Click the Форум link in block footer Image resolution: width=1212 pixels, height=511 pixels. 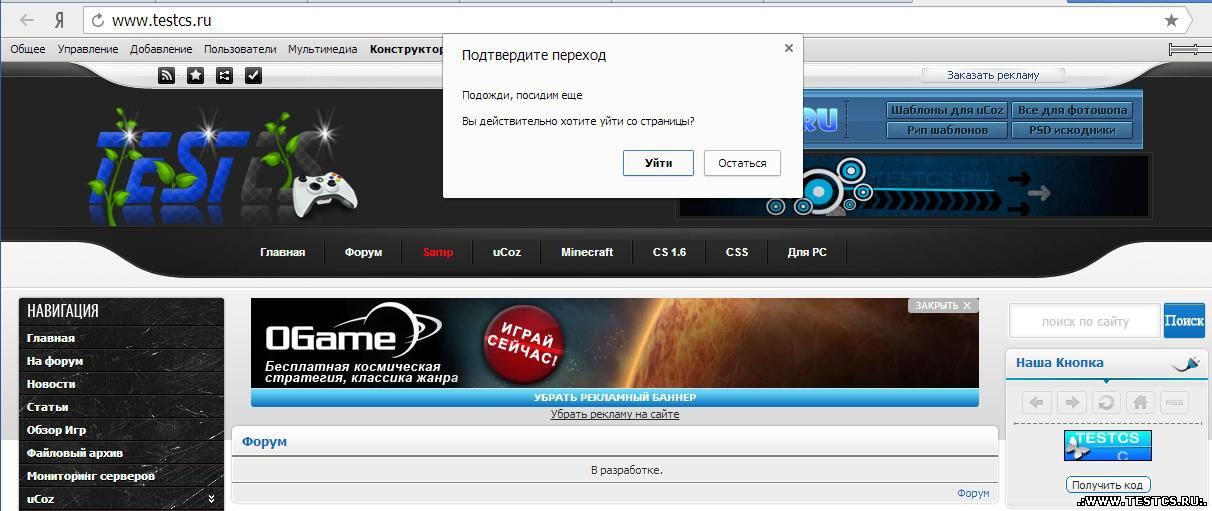[973, 493]
